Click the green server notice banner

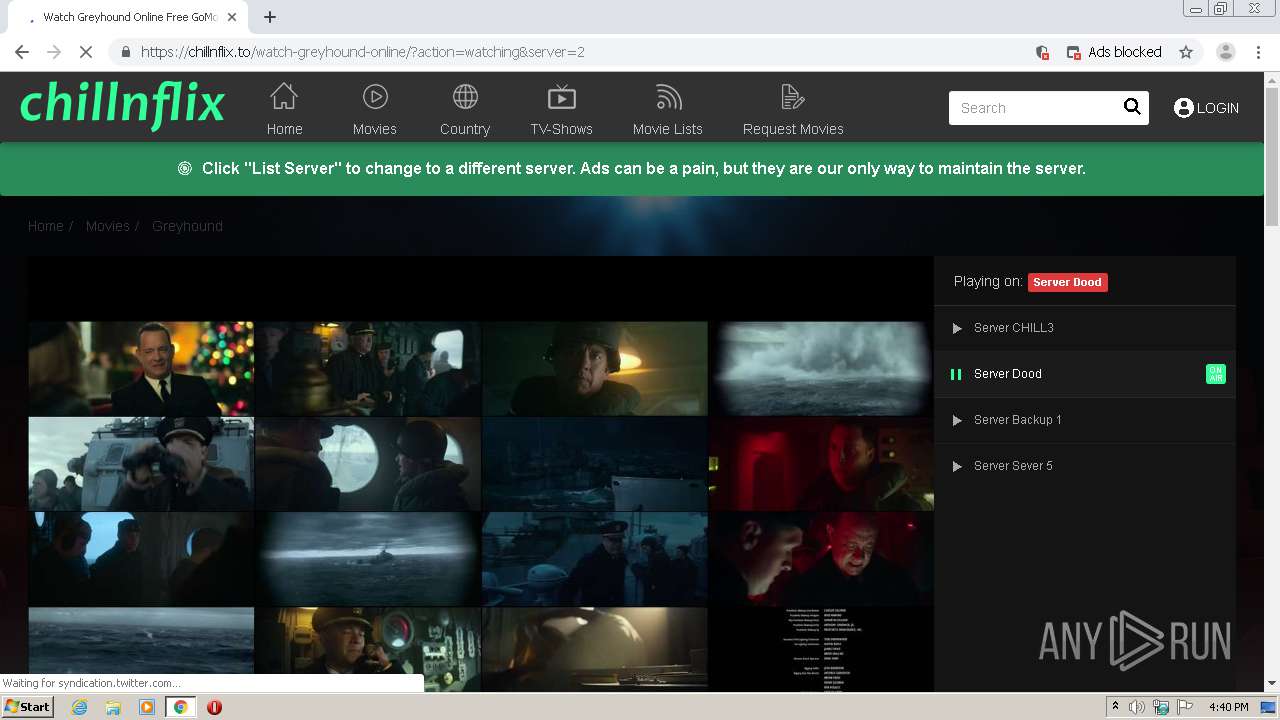tap(633, 169)
